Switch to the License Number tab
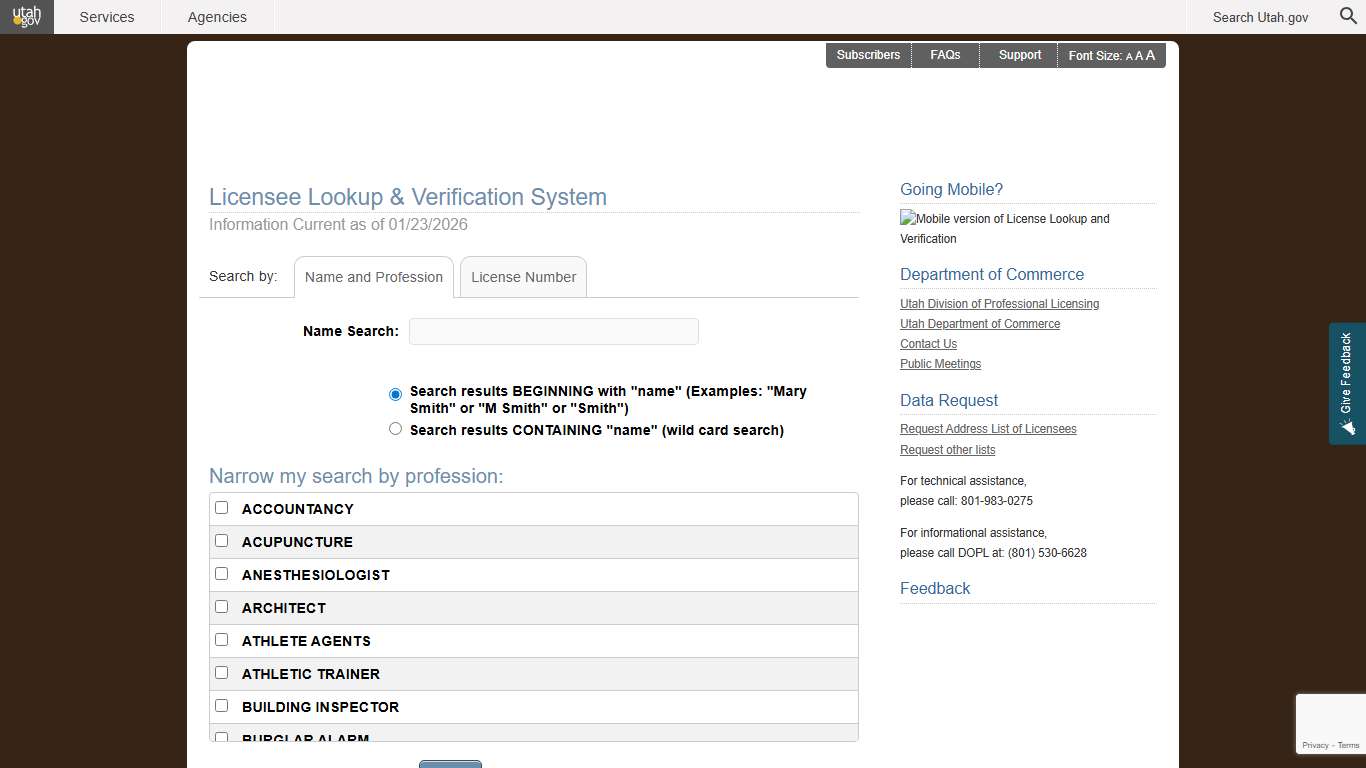 523,277
